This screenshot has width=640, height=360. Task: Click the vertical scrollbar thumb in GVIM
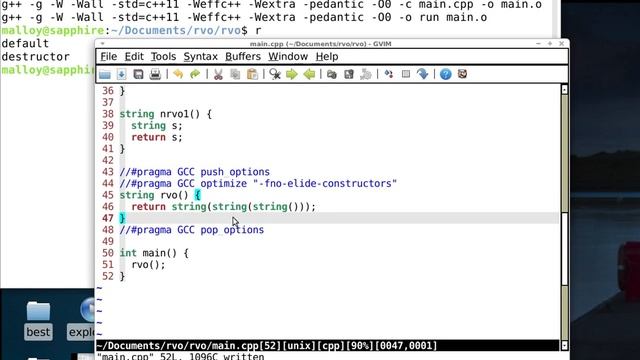tap(564, 249)
